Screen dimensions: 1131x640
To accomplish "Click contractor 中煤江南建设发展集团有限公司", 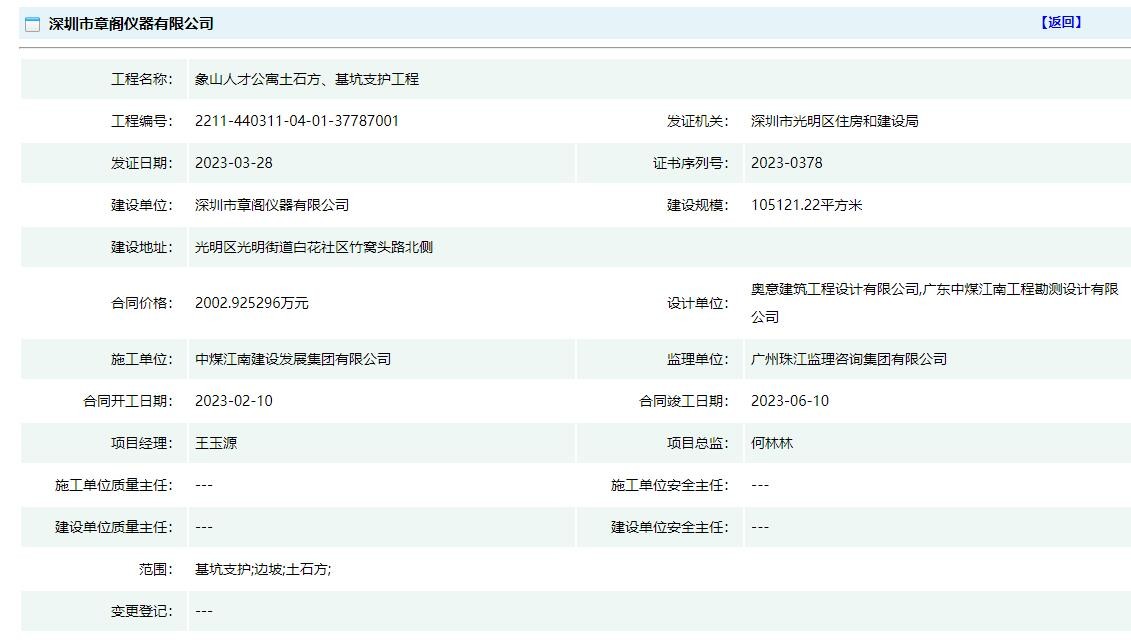I will click(292, 359).
